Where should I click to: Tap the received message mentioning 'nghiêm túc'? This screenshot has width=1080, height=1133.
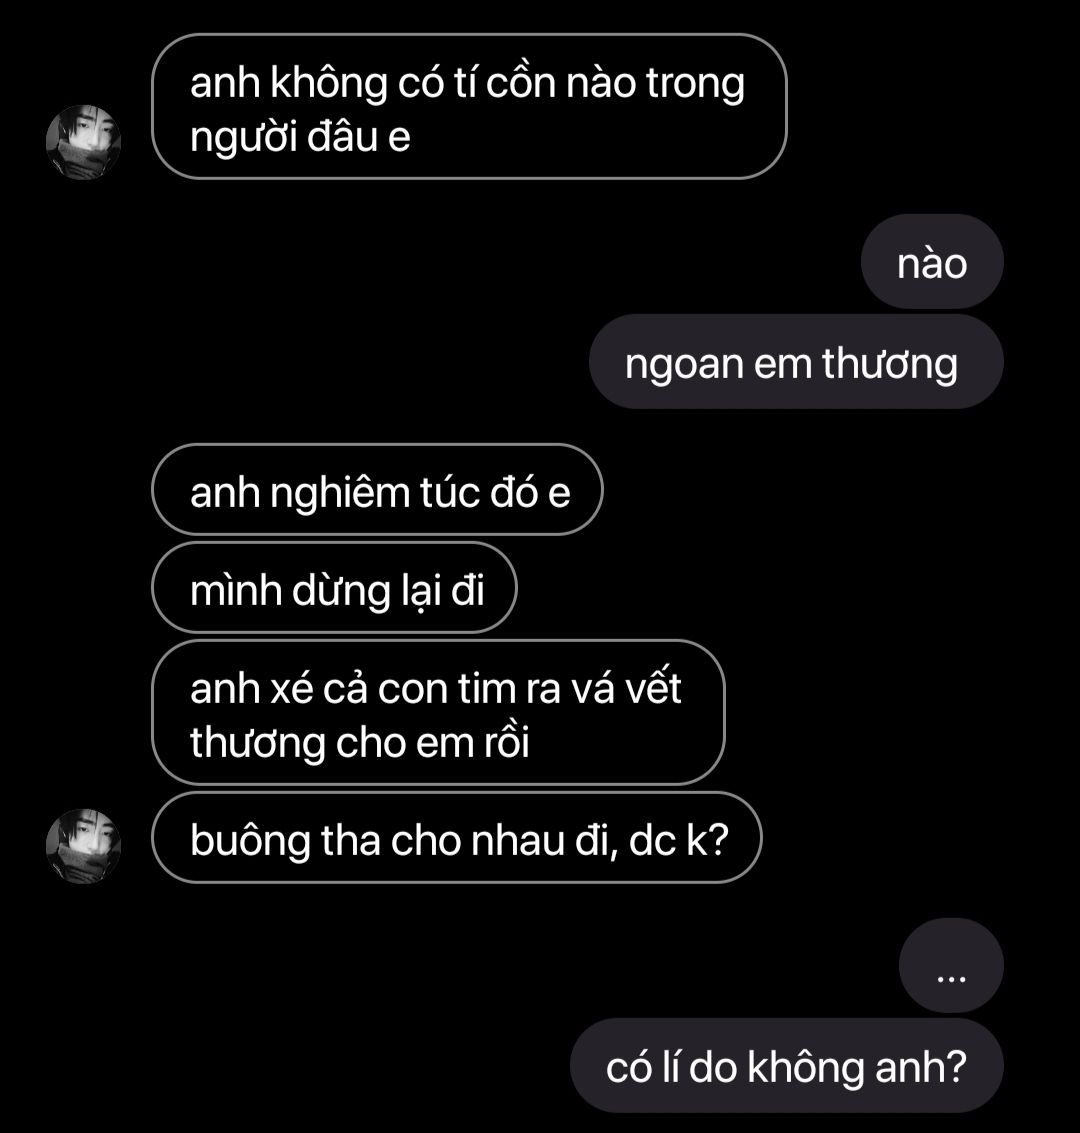click(377, 490)
